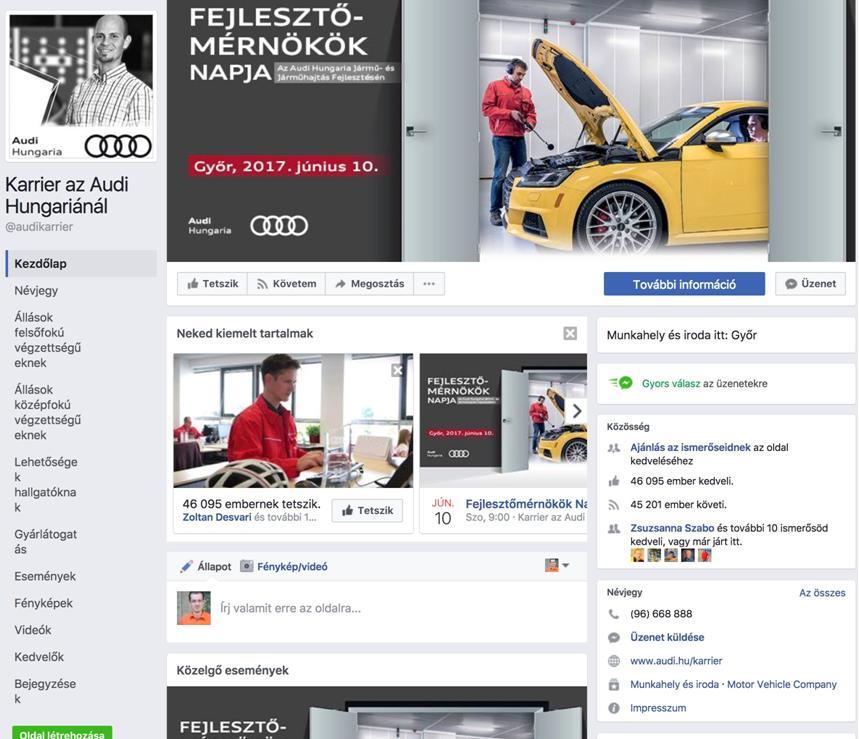This screenshot has height=739, width=859.
Task: Click the featured event thumbnail image
Action: click(x=503, y=420)
